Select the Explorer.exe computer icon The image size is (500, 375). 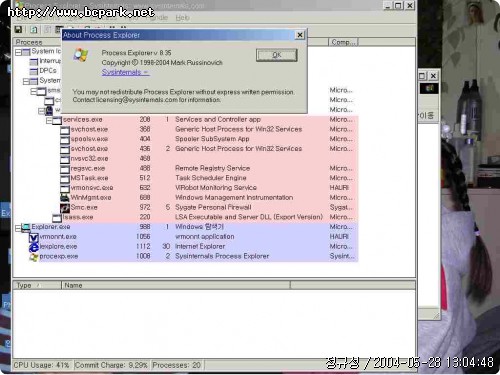pyautogui.click(x=26, y=227)
